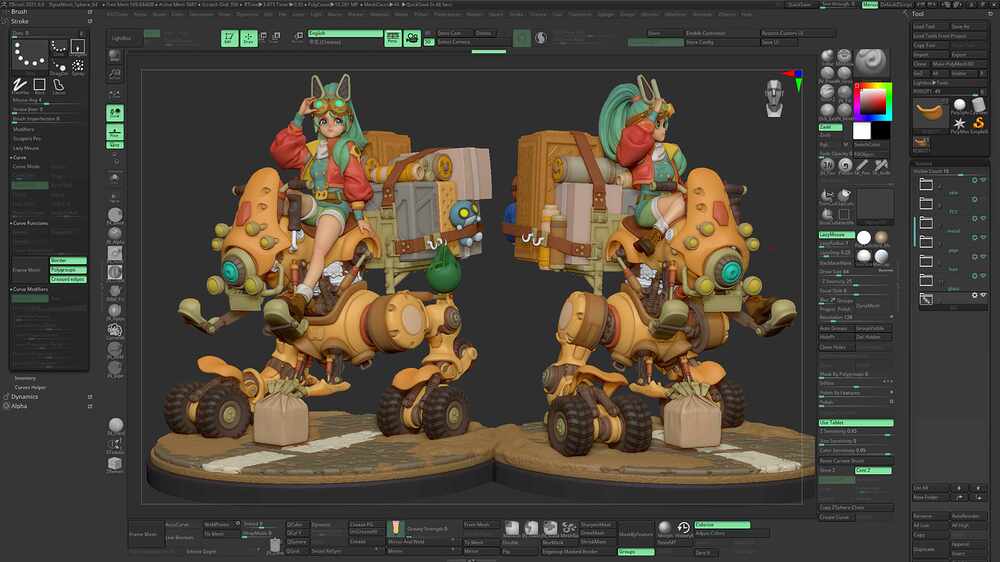The width and height of the screenshot is (1000, 562).
Task: Click the half-shaded sphere icon in top shelf
Action: (x=541, y=38)
